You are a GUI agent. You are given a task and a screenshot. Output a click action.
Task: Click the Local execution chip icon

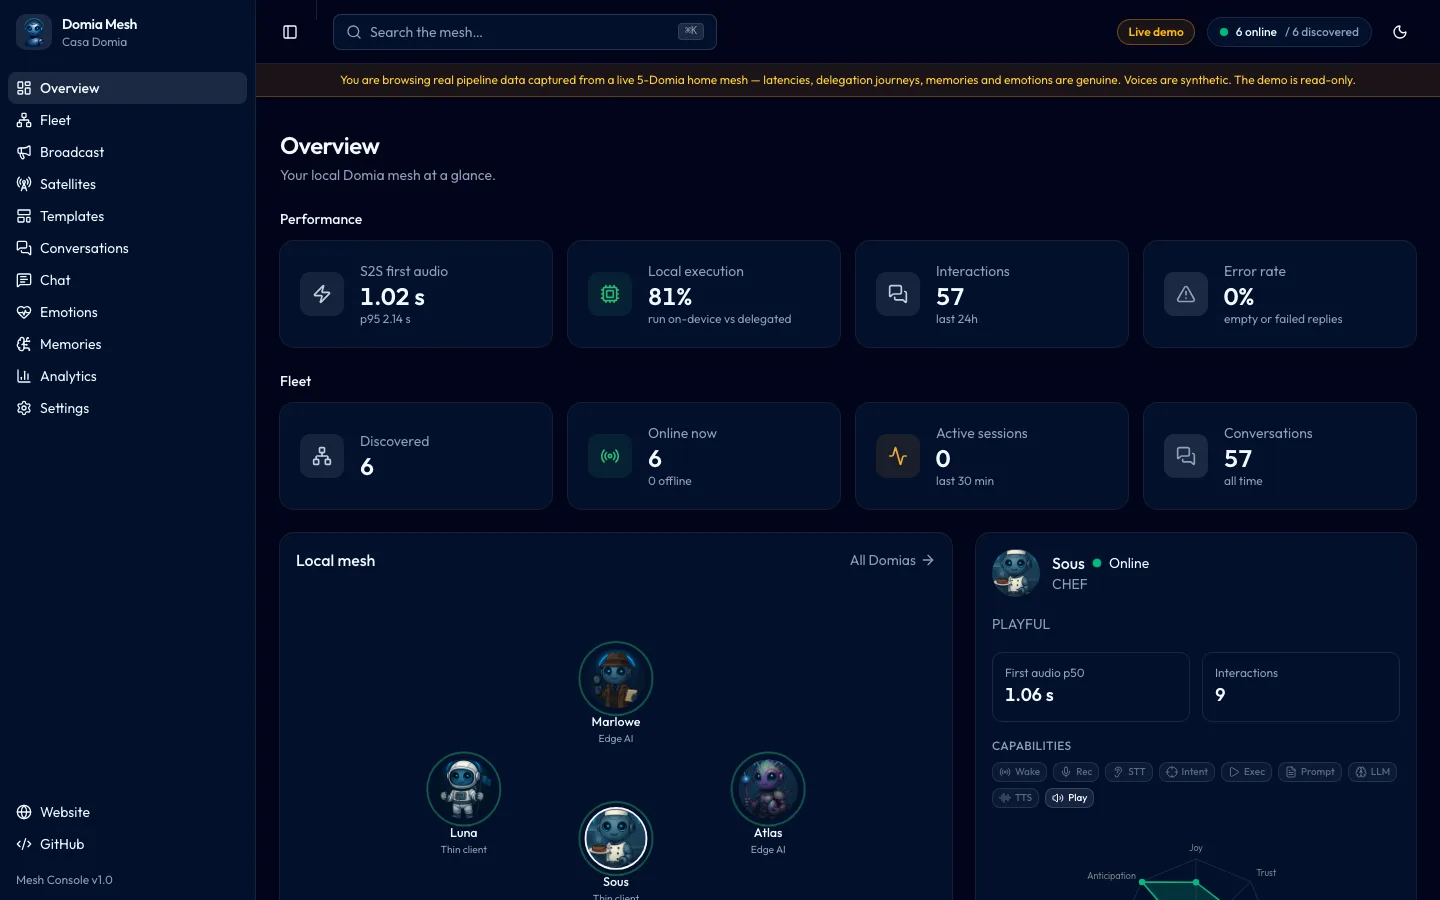(x=610, y=294)
